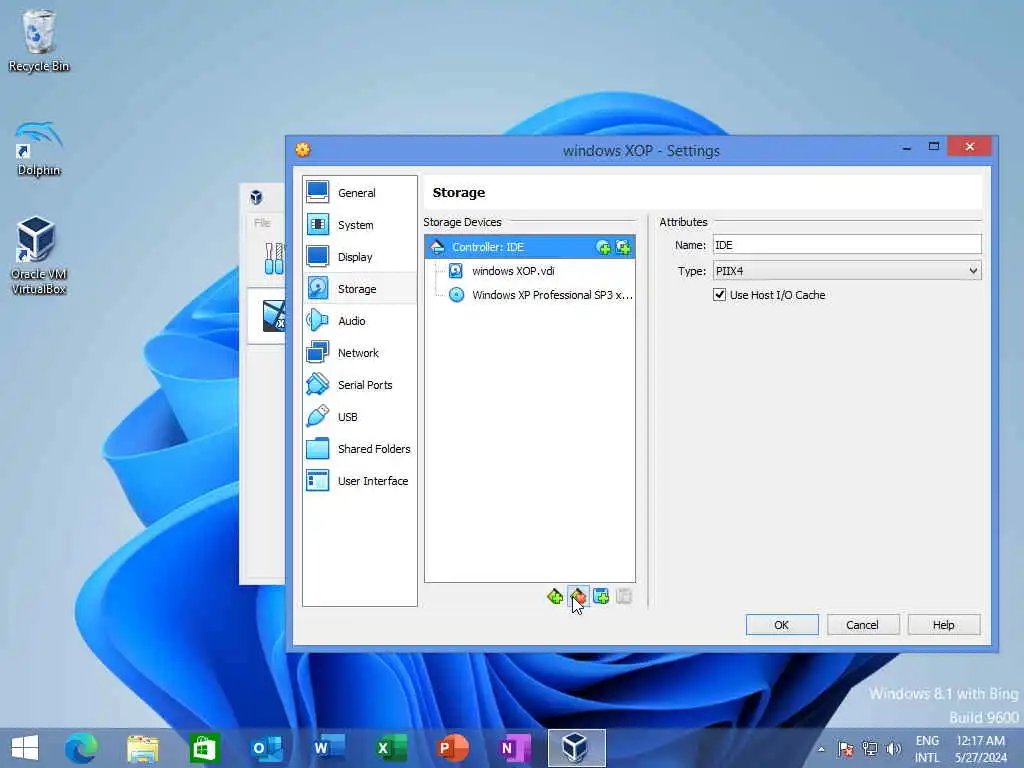The height and width of the screenshot is (768, 1024).
Task: Click the Add Attachment toolbar icon
Action: (601, 596)
